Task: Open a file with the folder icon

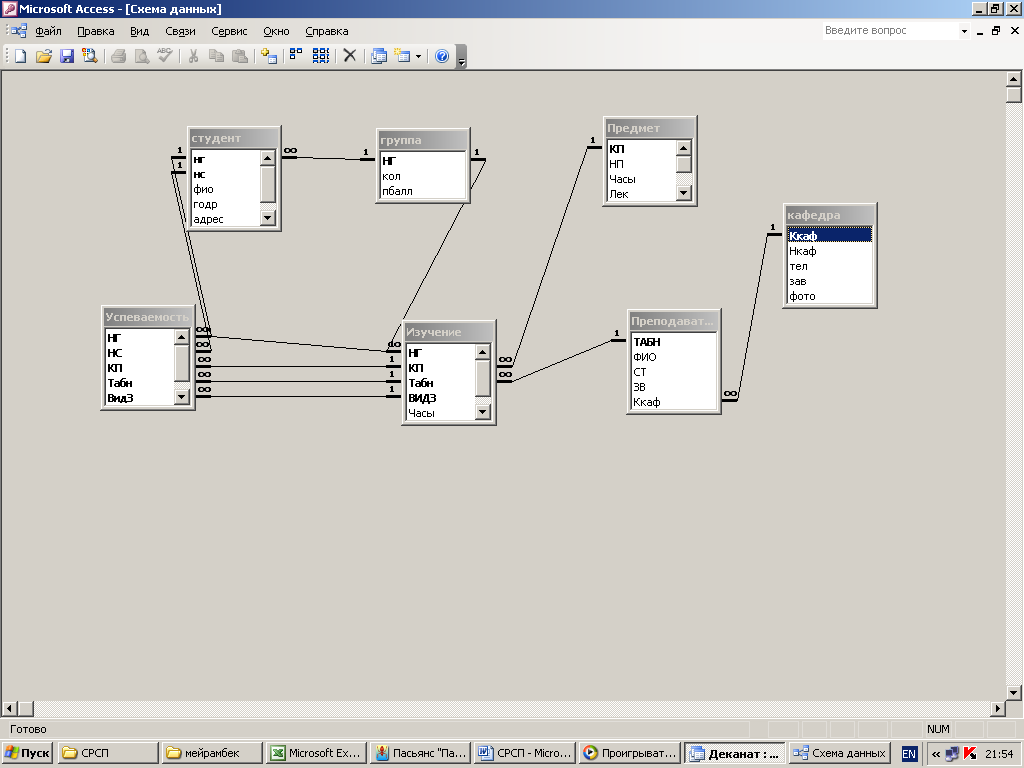Action: [43, 56]
